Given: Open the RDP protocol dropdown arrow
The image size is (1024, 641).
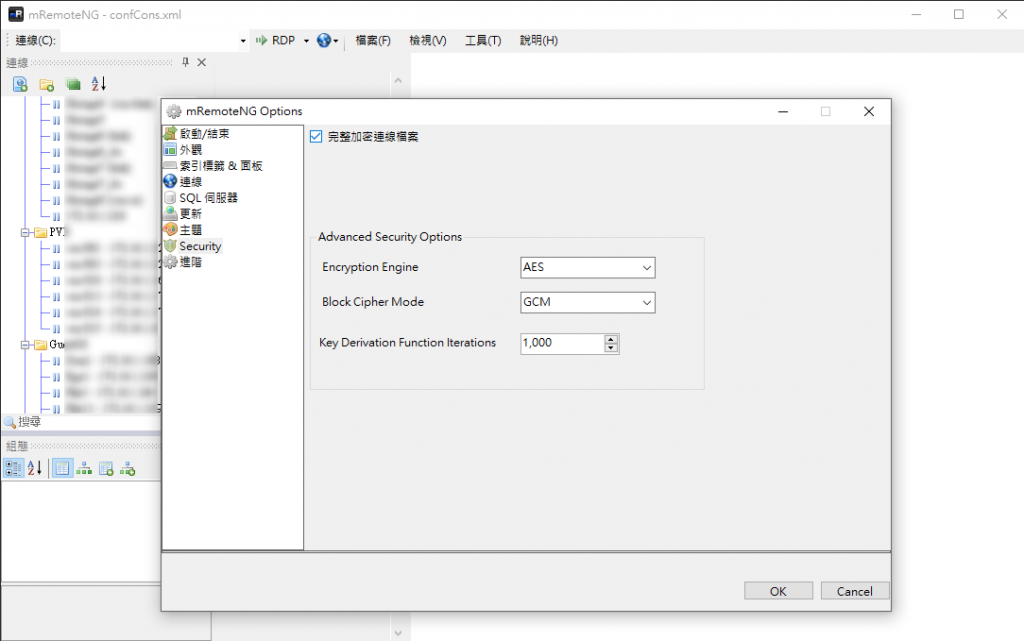Looking at the screenshot, I should click(x=306, y=40).
